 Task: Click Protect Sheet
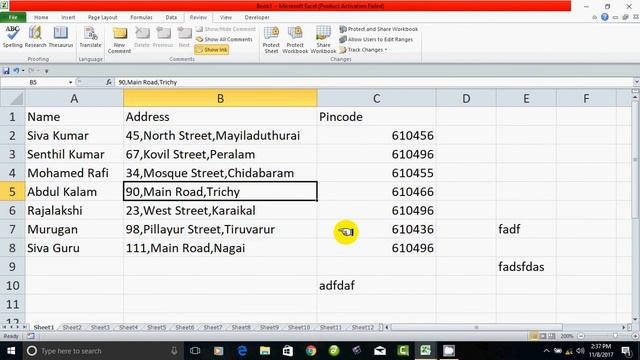271,40
